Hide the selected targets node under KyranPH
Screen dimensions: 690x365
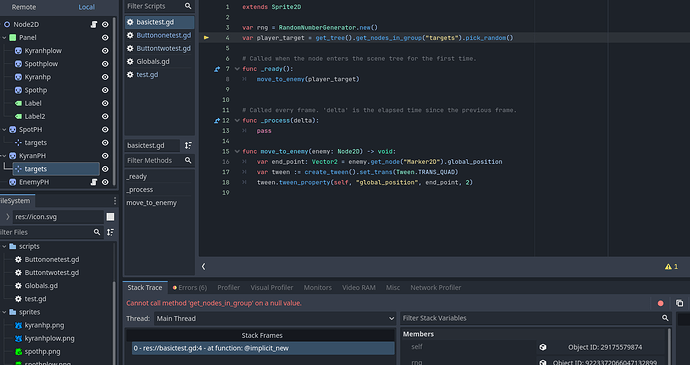pos(105,169)
